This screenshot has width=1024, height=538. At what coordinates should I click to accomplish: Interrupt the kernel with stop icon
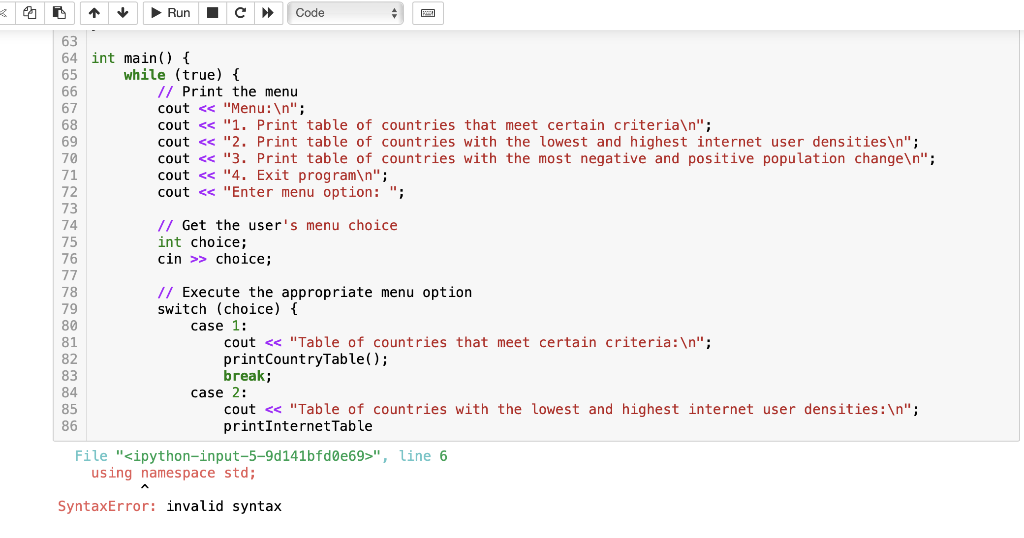point(212,12)
